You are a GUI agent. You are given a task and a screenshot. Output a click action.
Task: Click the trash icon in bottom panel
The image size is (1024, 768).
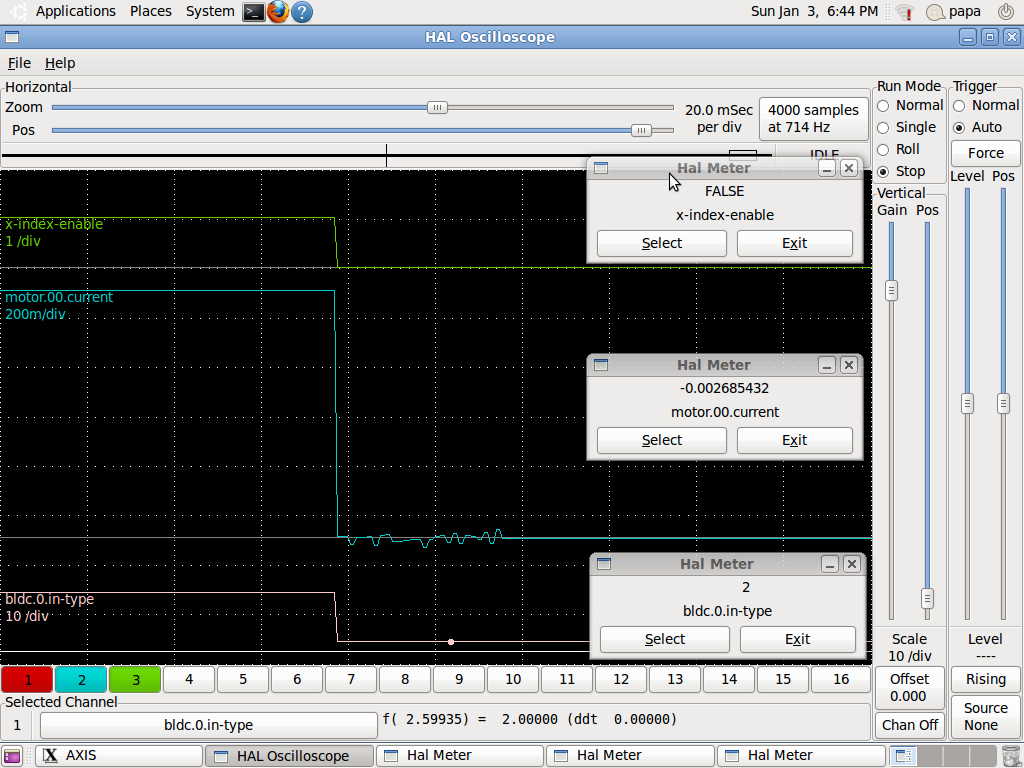1010,755
